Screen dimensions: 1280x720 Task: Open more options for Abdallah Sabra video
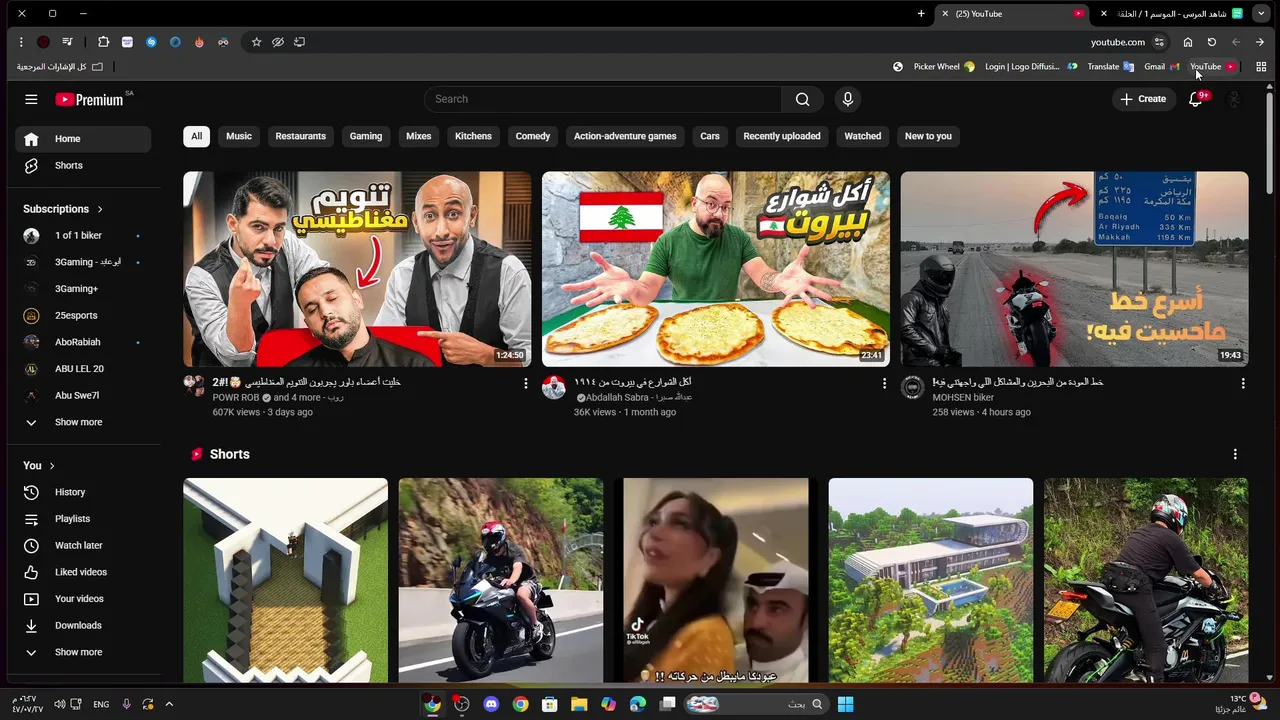tap(884, 383)
